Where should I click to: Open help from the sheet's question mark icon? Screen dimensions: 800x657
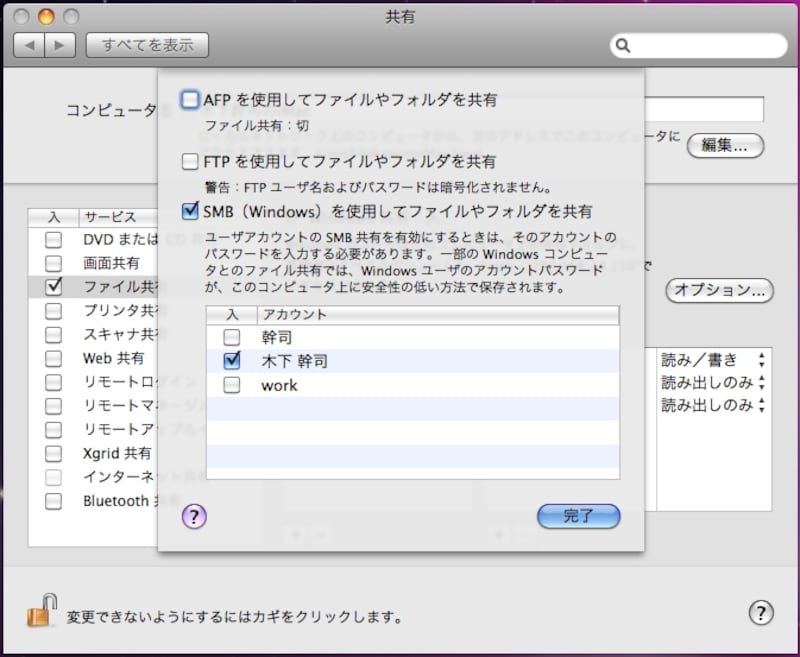coord(194,517)
